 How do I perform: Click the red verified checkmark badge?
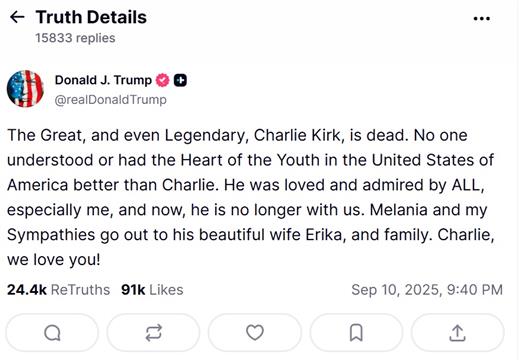(x=162, y=80)
